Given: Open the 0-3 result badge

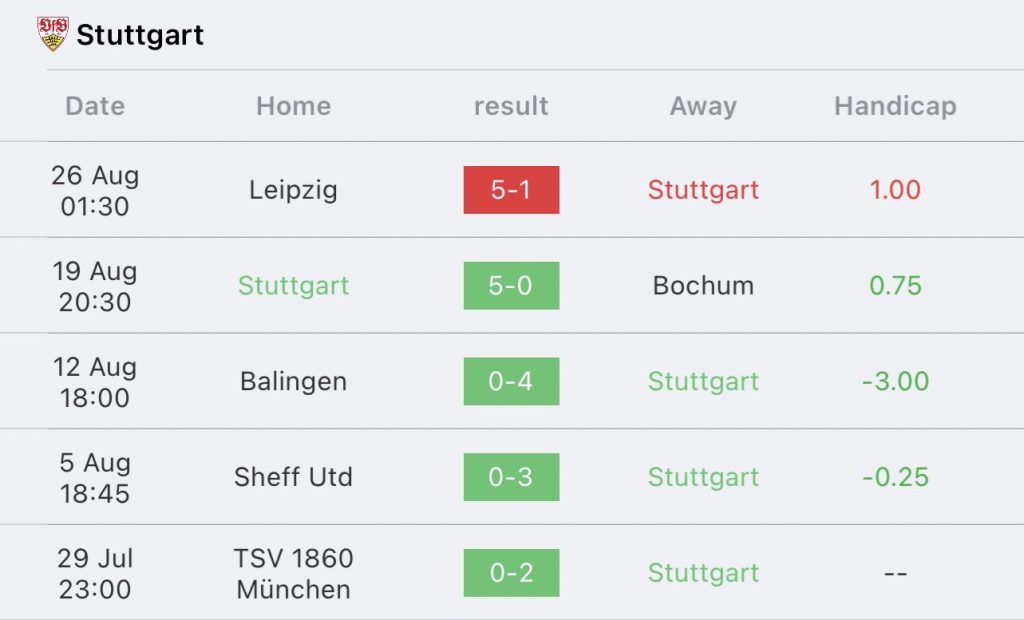Looking at the screenshot, I should [x=511, y=477].
